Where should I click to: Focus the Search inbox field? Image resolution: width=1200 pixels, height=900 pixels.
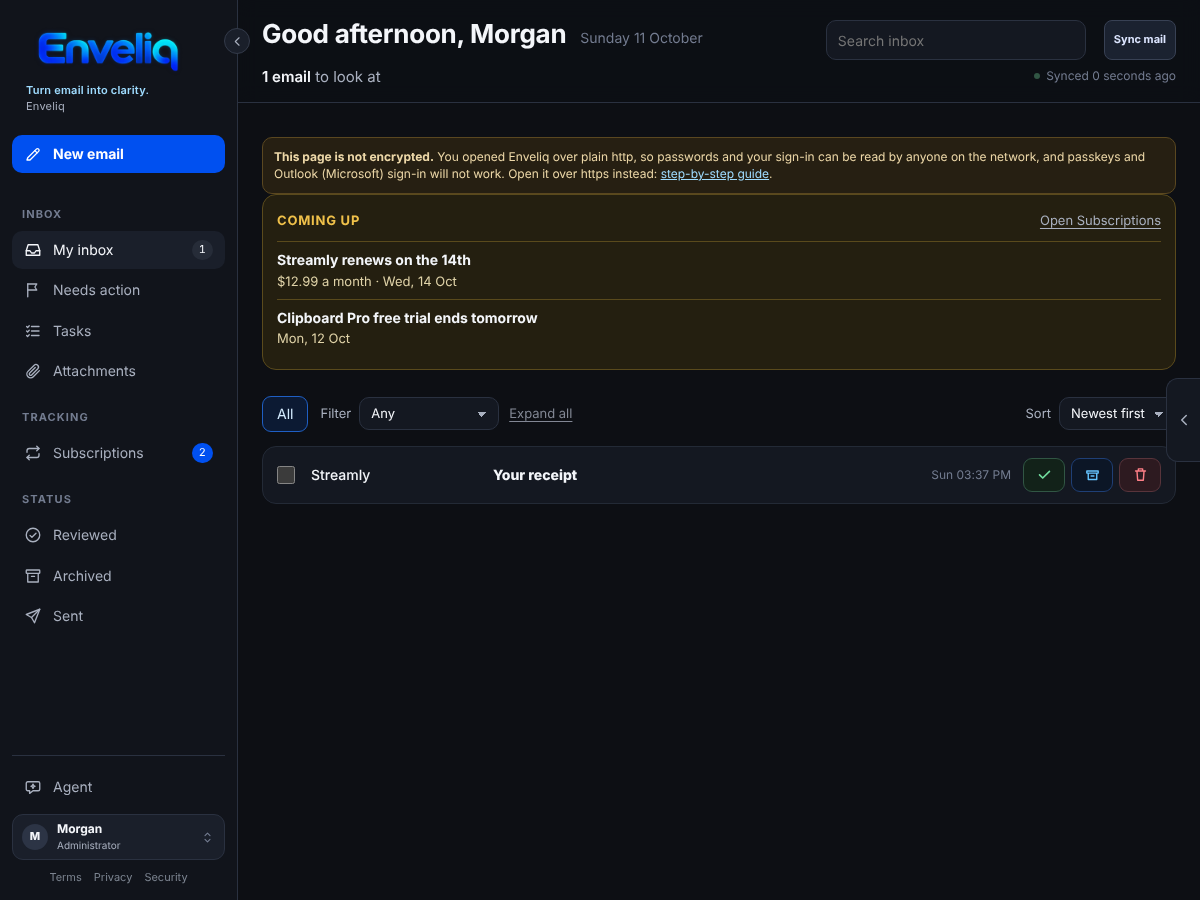tap(956, 41)
